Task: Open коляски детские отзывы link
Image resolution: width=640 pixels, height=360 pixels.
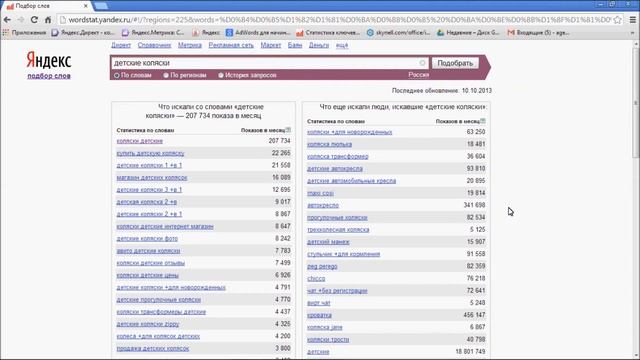Action: coord(151,263)
